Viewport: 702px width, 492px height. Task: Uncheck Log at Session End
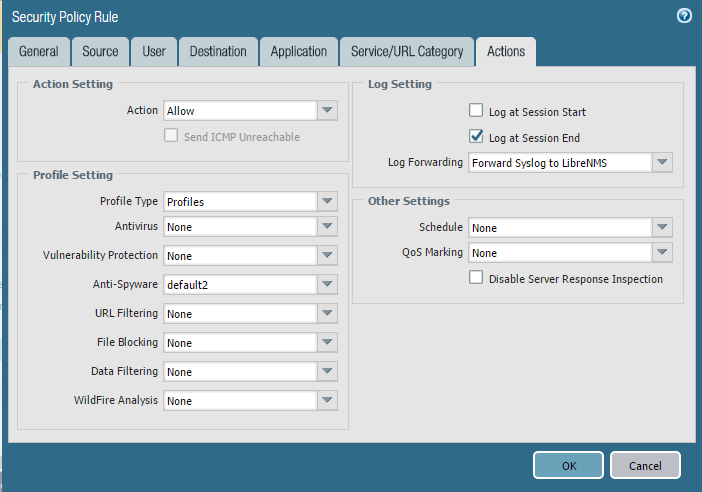click(x=476, y=136)
